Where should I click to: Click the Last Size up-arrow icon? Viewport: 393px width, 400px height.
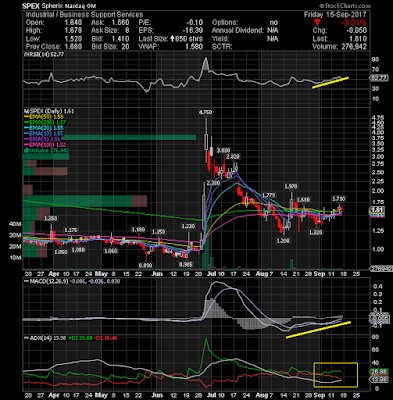pos(172,39)
